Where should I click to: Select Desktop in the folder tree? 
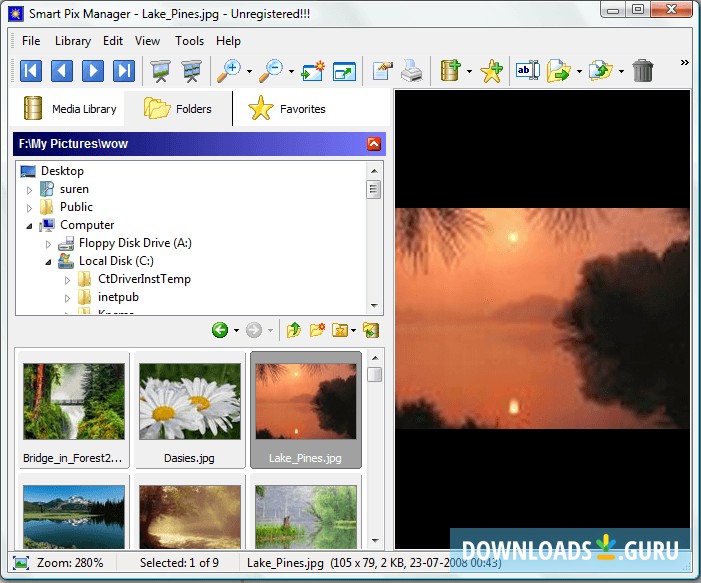[62, 171]
